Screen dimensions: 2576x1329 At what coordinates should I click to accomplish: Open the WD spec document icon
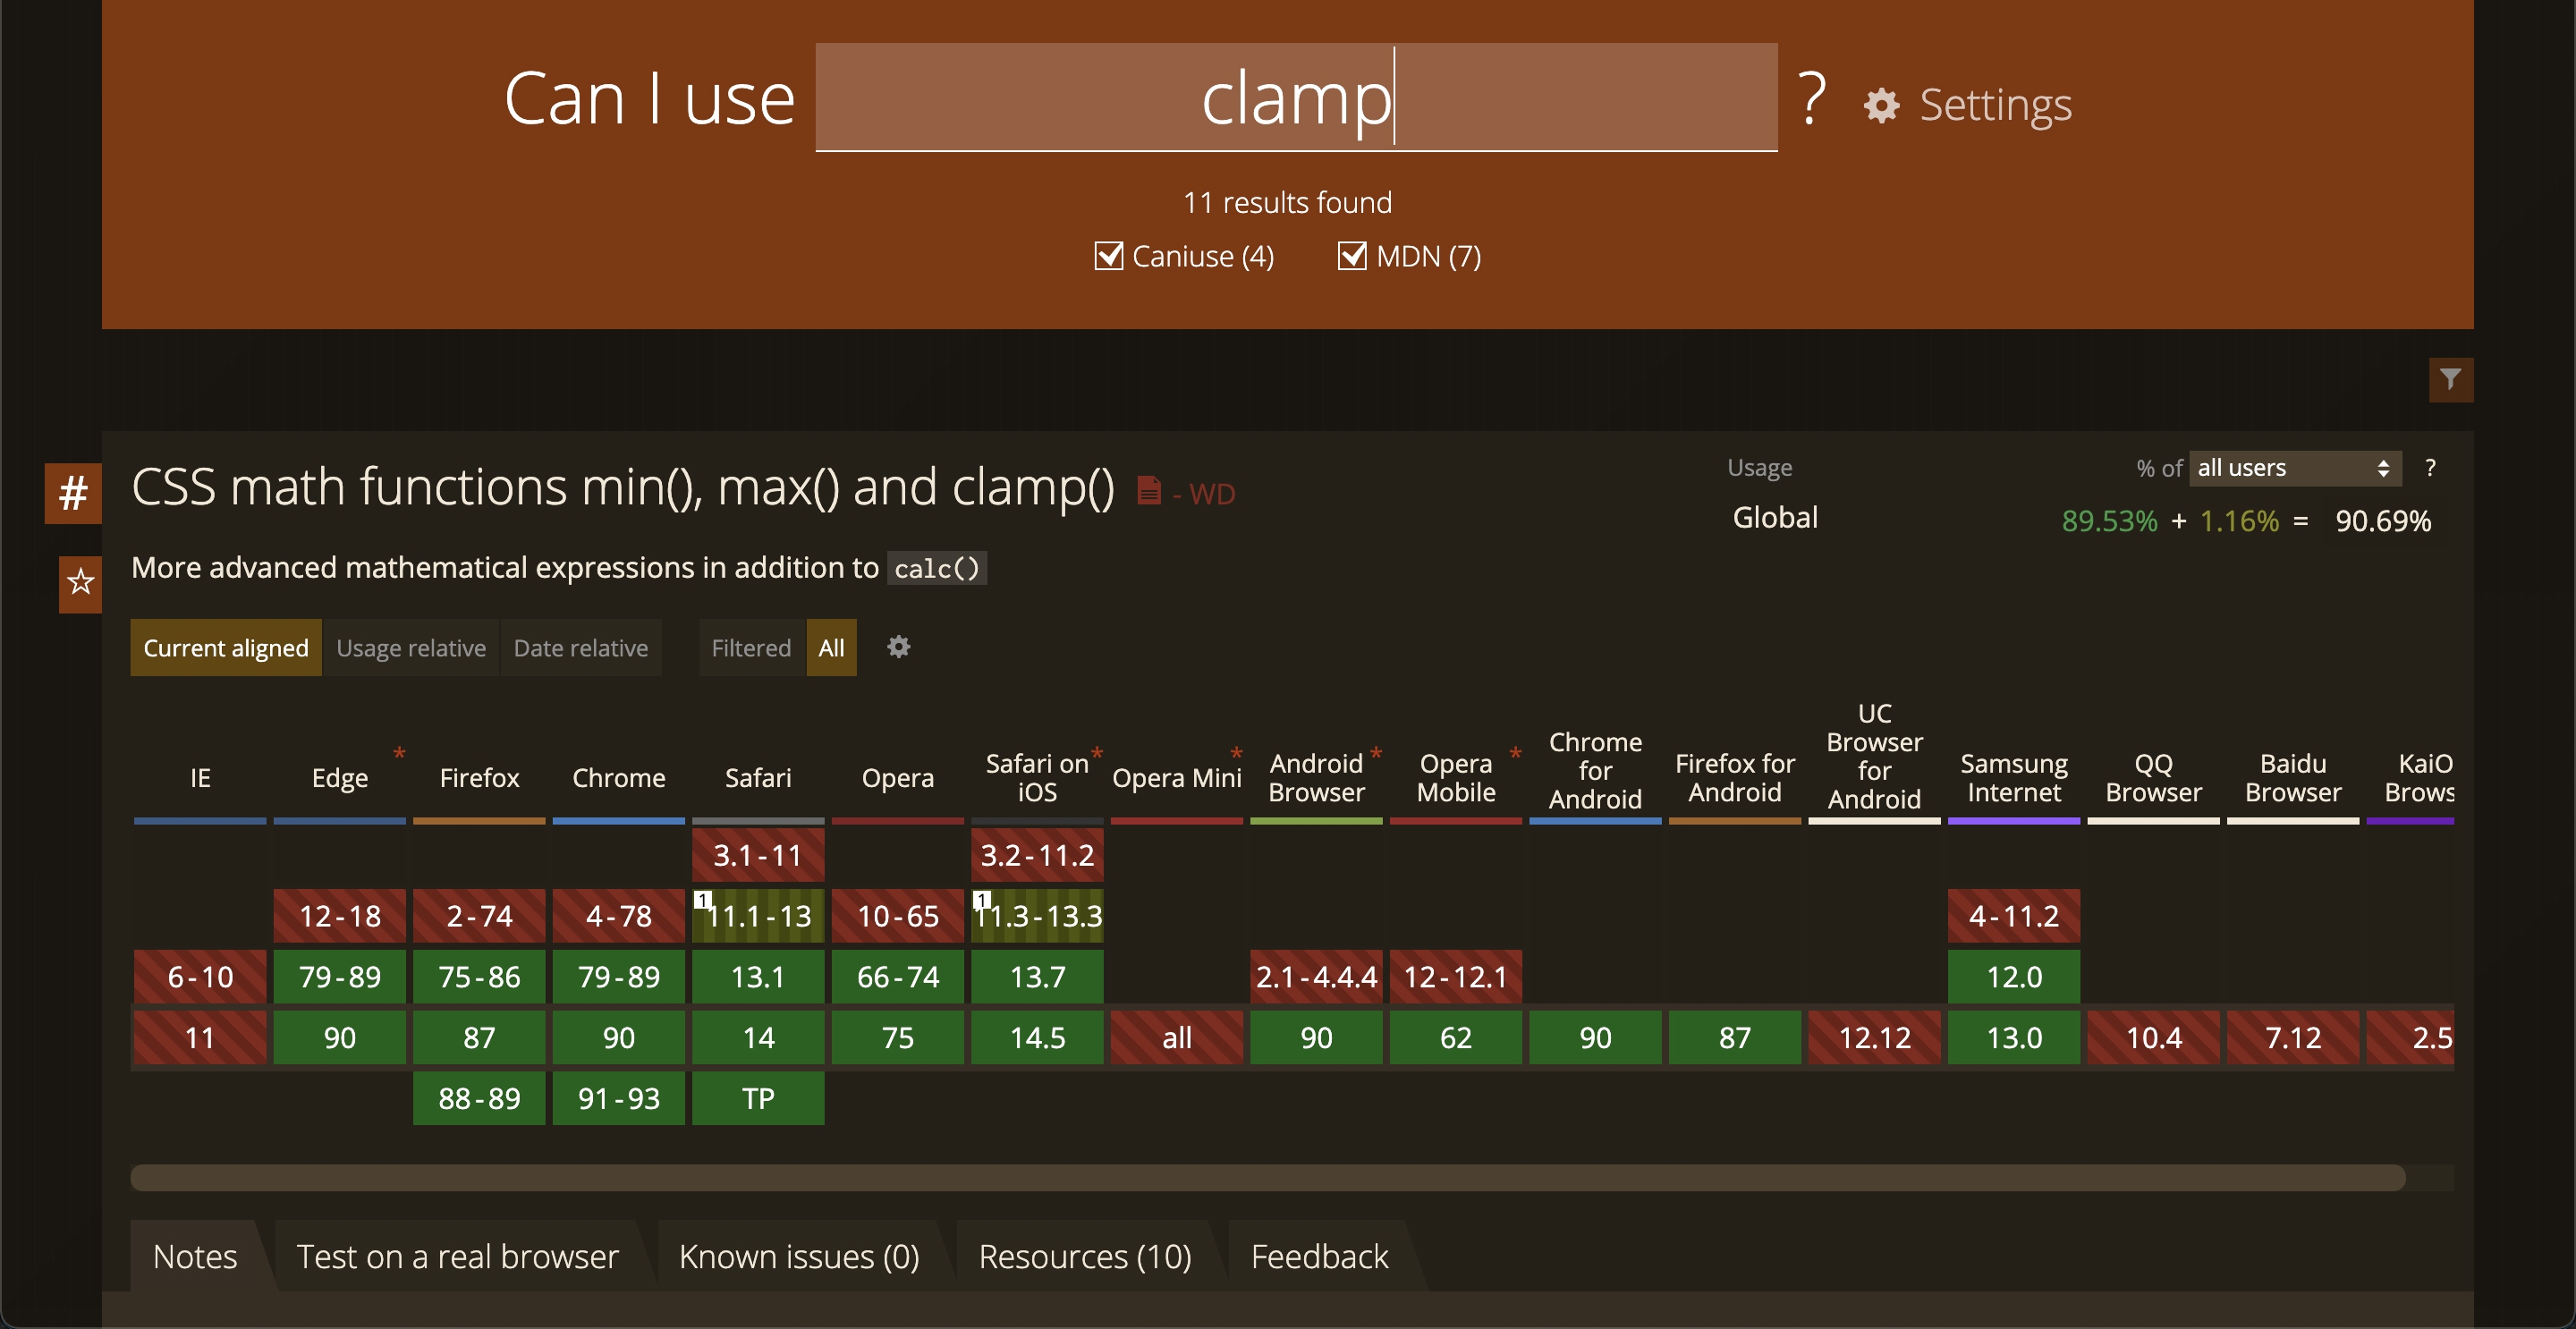1149,491
